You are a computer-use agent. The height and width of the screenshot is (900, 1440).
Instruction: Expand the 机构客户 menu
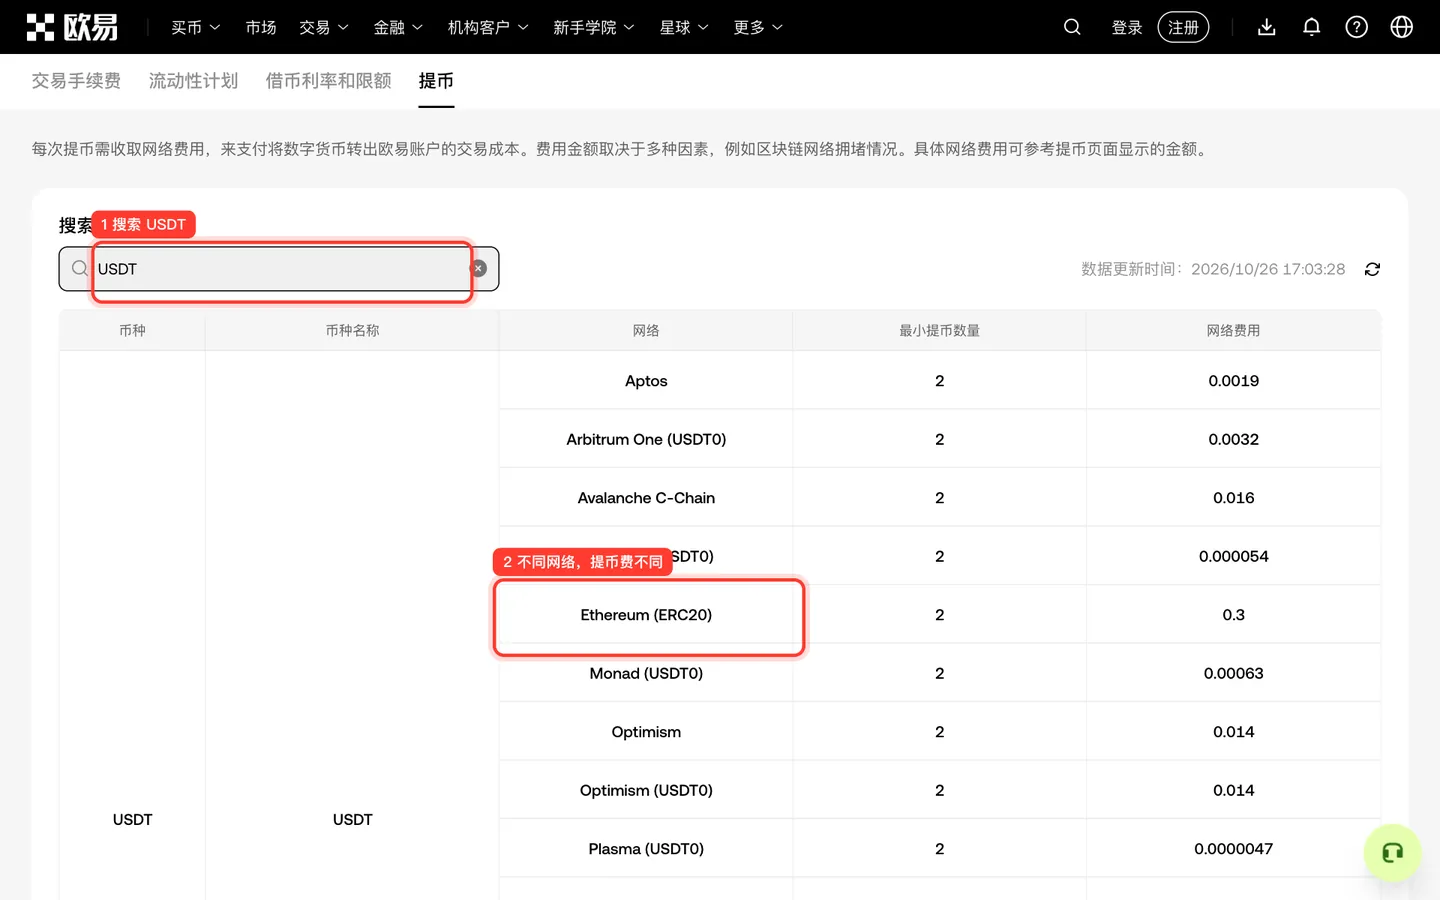488,27
